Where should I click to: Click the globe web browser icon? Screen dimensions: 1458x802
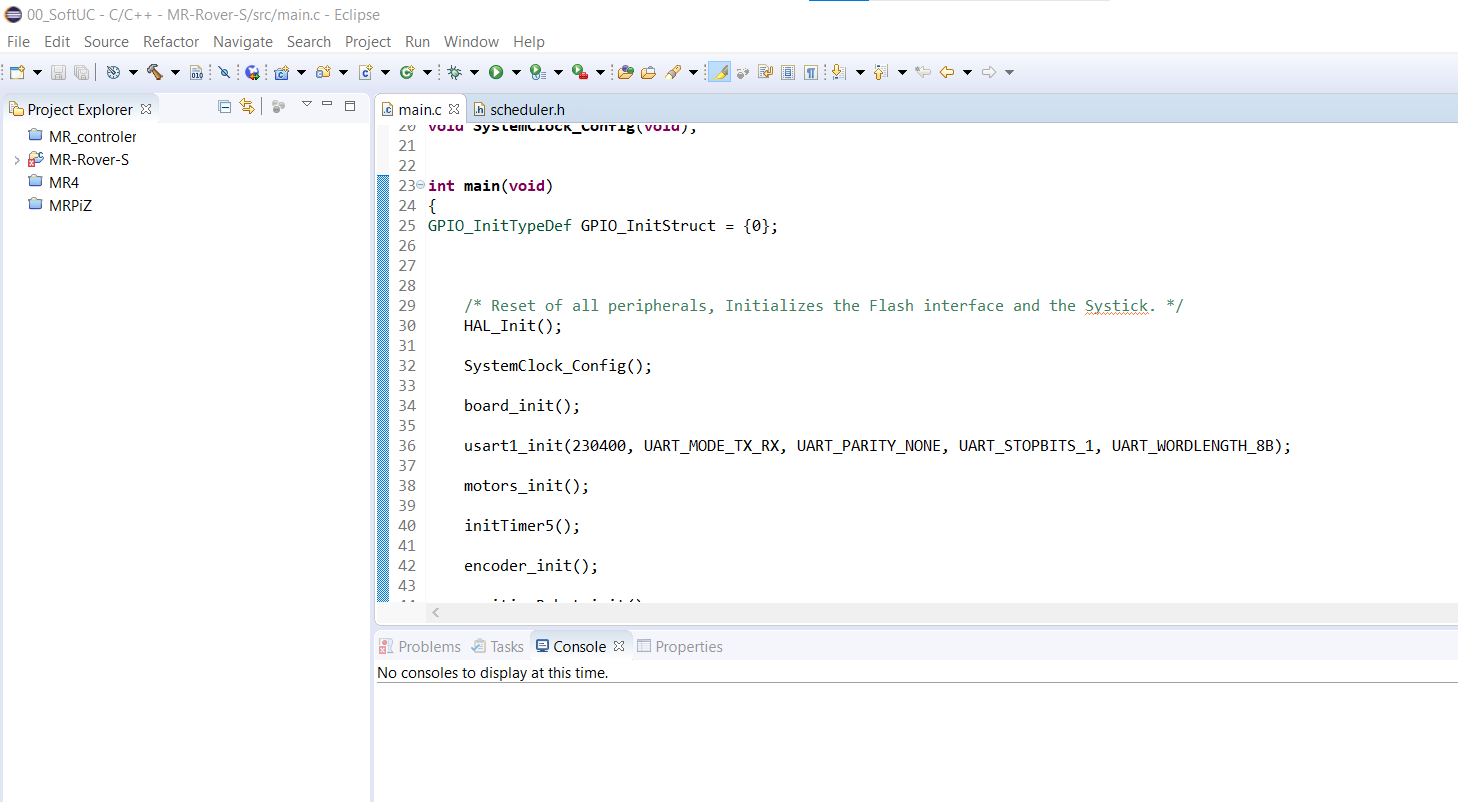[x=252, y=72]
